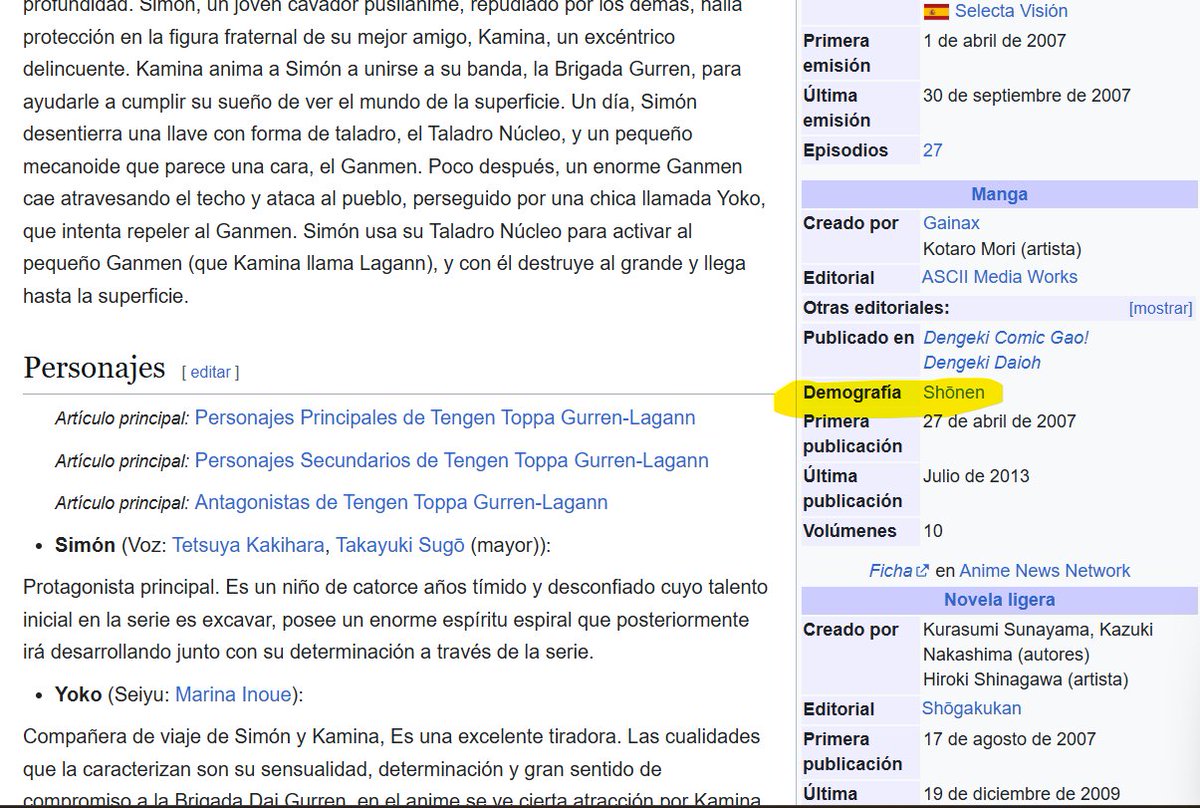This screenshot has width=1200, height=808.
Task: Click the Personajes section heading
Action: pyautogui.click(x=94, y=368)
